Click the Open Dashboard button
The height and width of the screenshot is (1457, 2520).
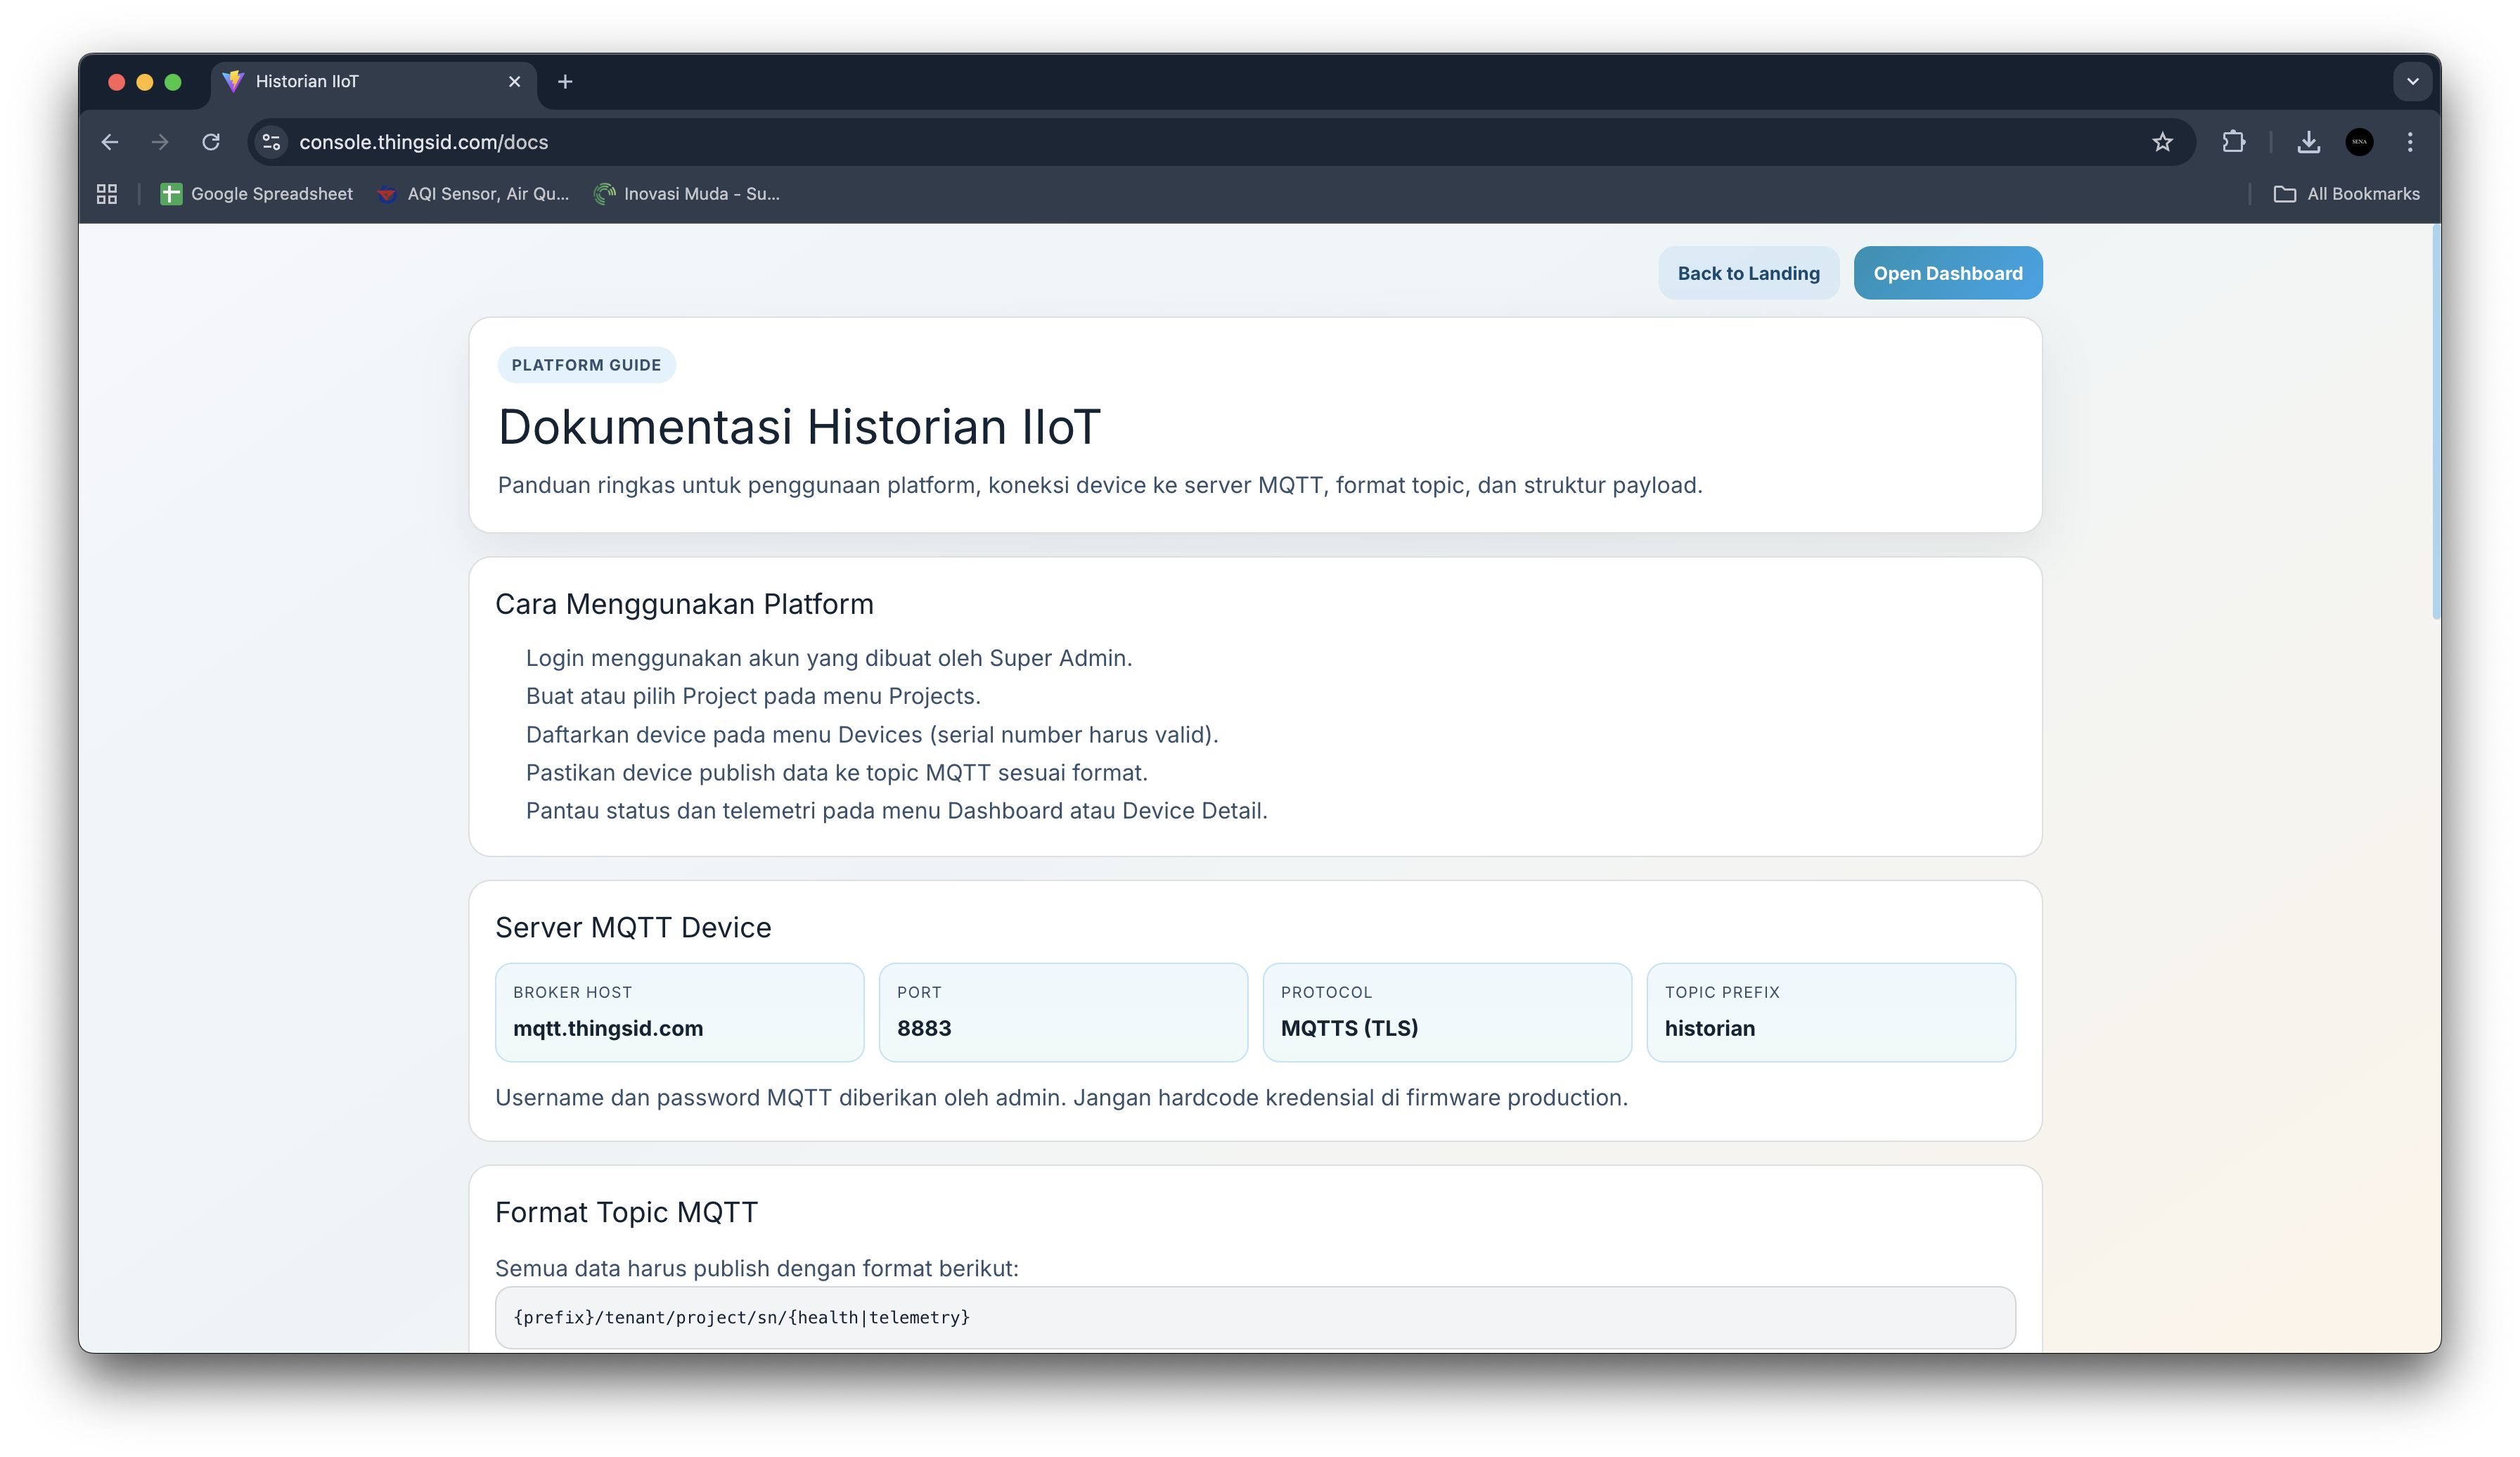point(1948,273)
